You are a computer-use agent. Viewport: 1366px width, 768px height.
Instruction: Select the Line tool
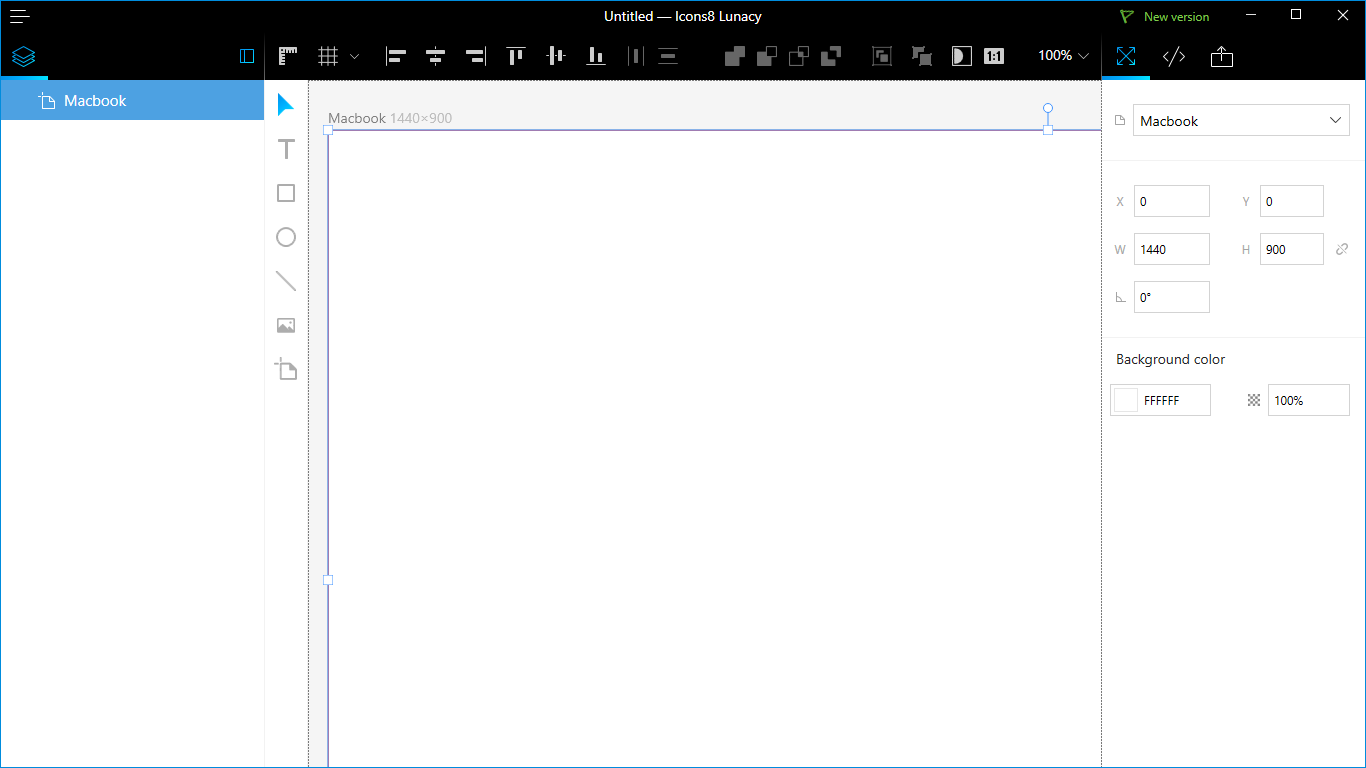(286, 281)
